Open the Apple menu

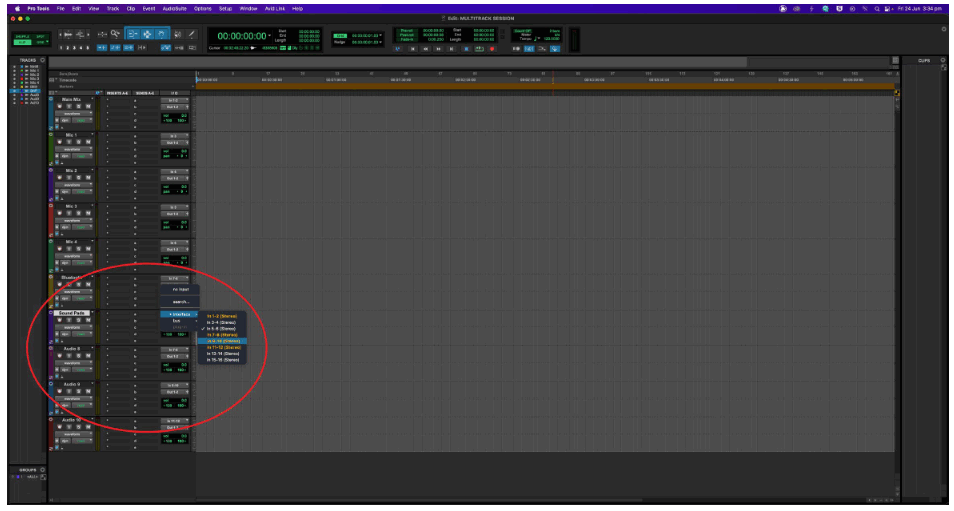click(17, 9)
